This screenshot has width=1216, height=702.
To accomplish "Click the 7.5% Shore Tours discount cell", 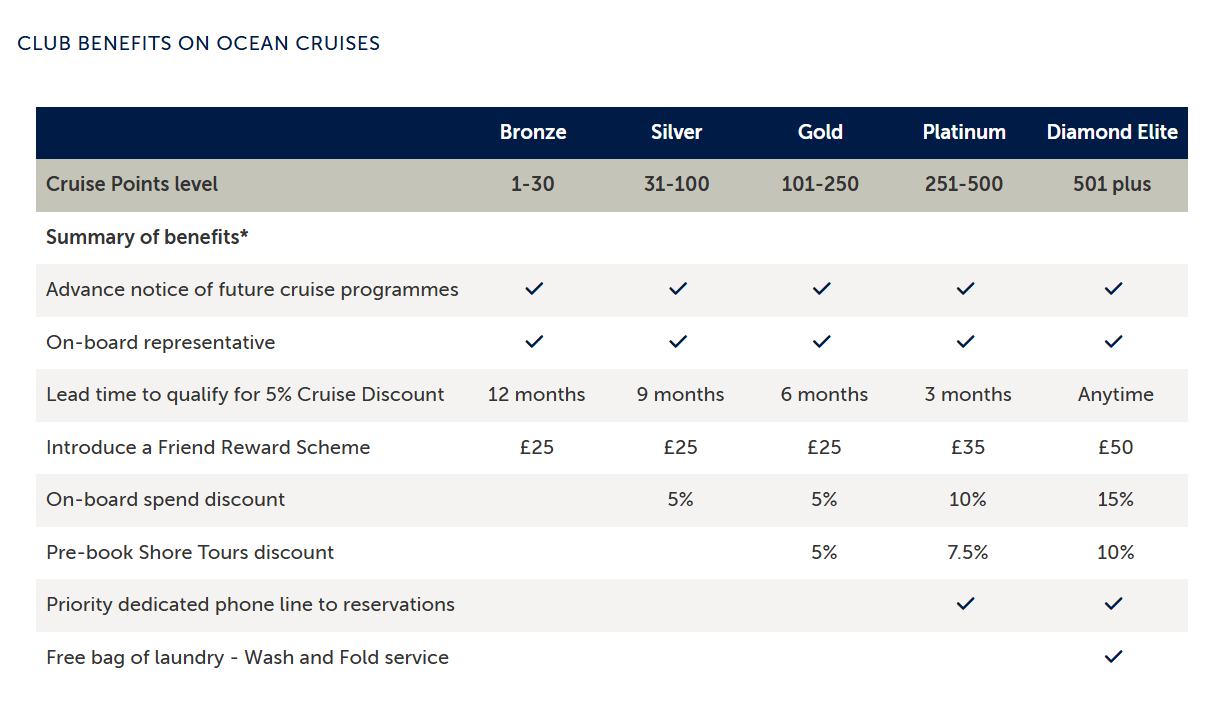I will (967, 552).
